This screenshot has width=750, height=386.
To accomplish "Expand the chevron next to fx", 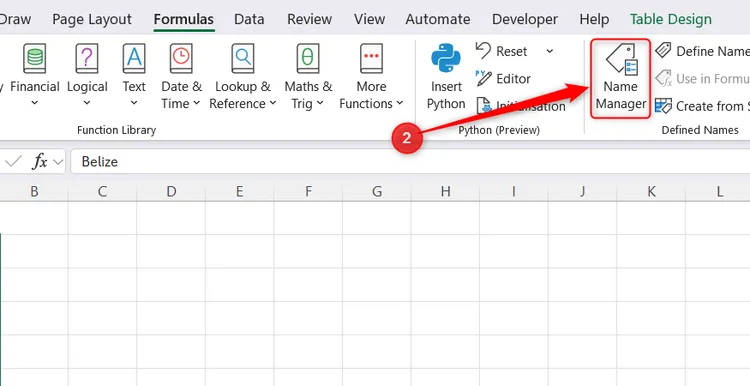I will tap(58, 163).
